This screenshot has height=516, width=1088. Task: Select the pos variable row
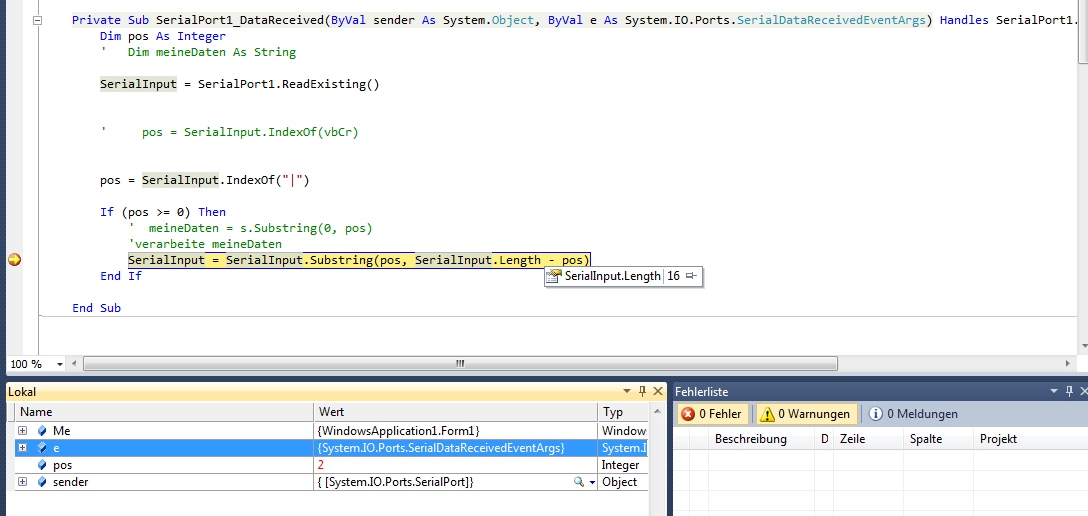coord(332,465)
